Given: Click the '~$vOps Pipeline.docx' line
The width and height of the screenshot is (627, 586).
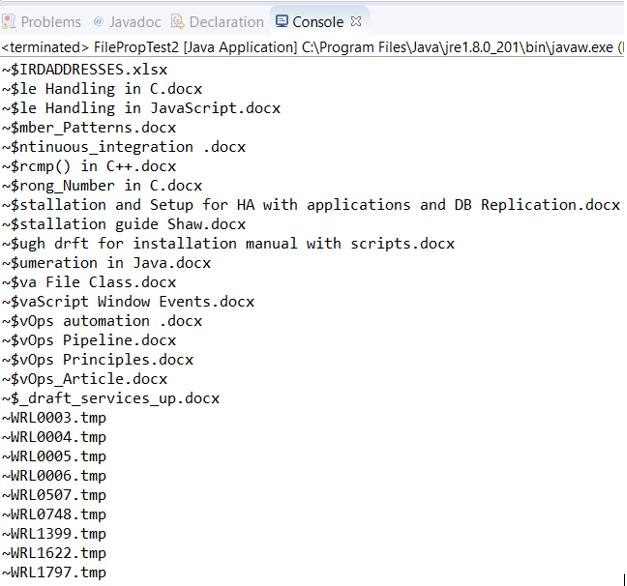Looking at the screenshot, I should 97,340.
